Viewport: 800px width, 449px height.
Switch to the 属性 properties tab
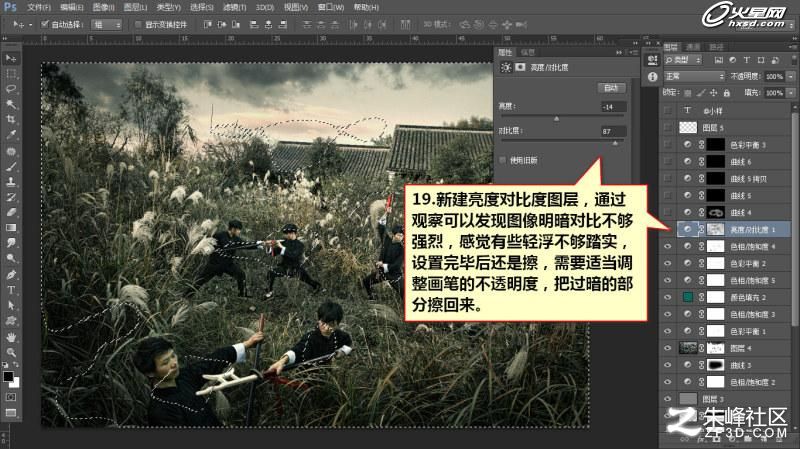[x=505, y=52]
